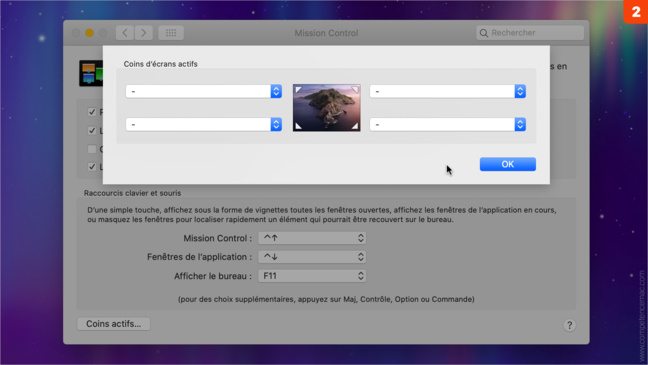The height and width of the screenshot is (365, 648).
Task: Click the Coins actifs… button
Action: click(114, 324)
